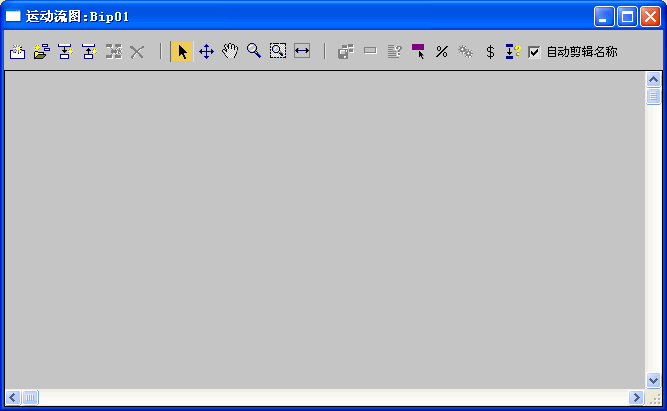The image size is (667, 411).
Task: Select the Pan hand tool
Action: click(230, 51)
